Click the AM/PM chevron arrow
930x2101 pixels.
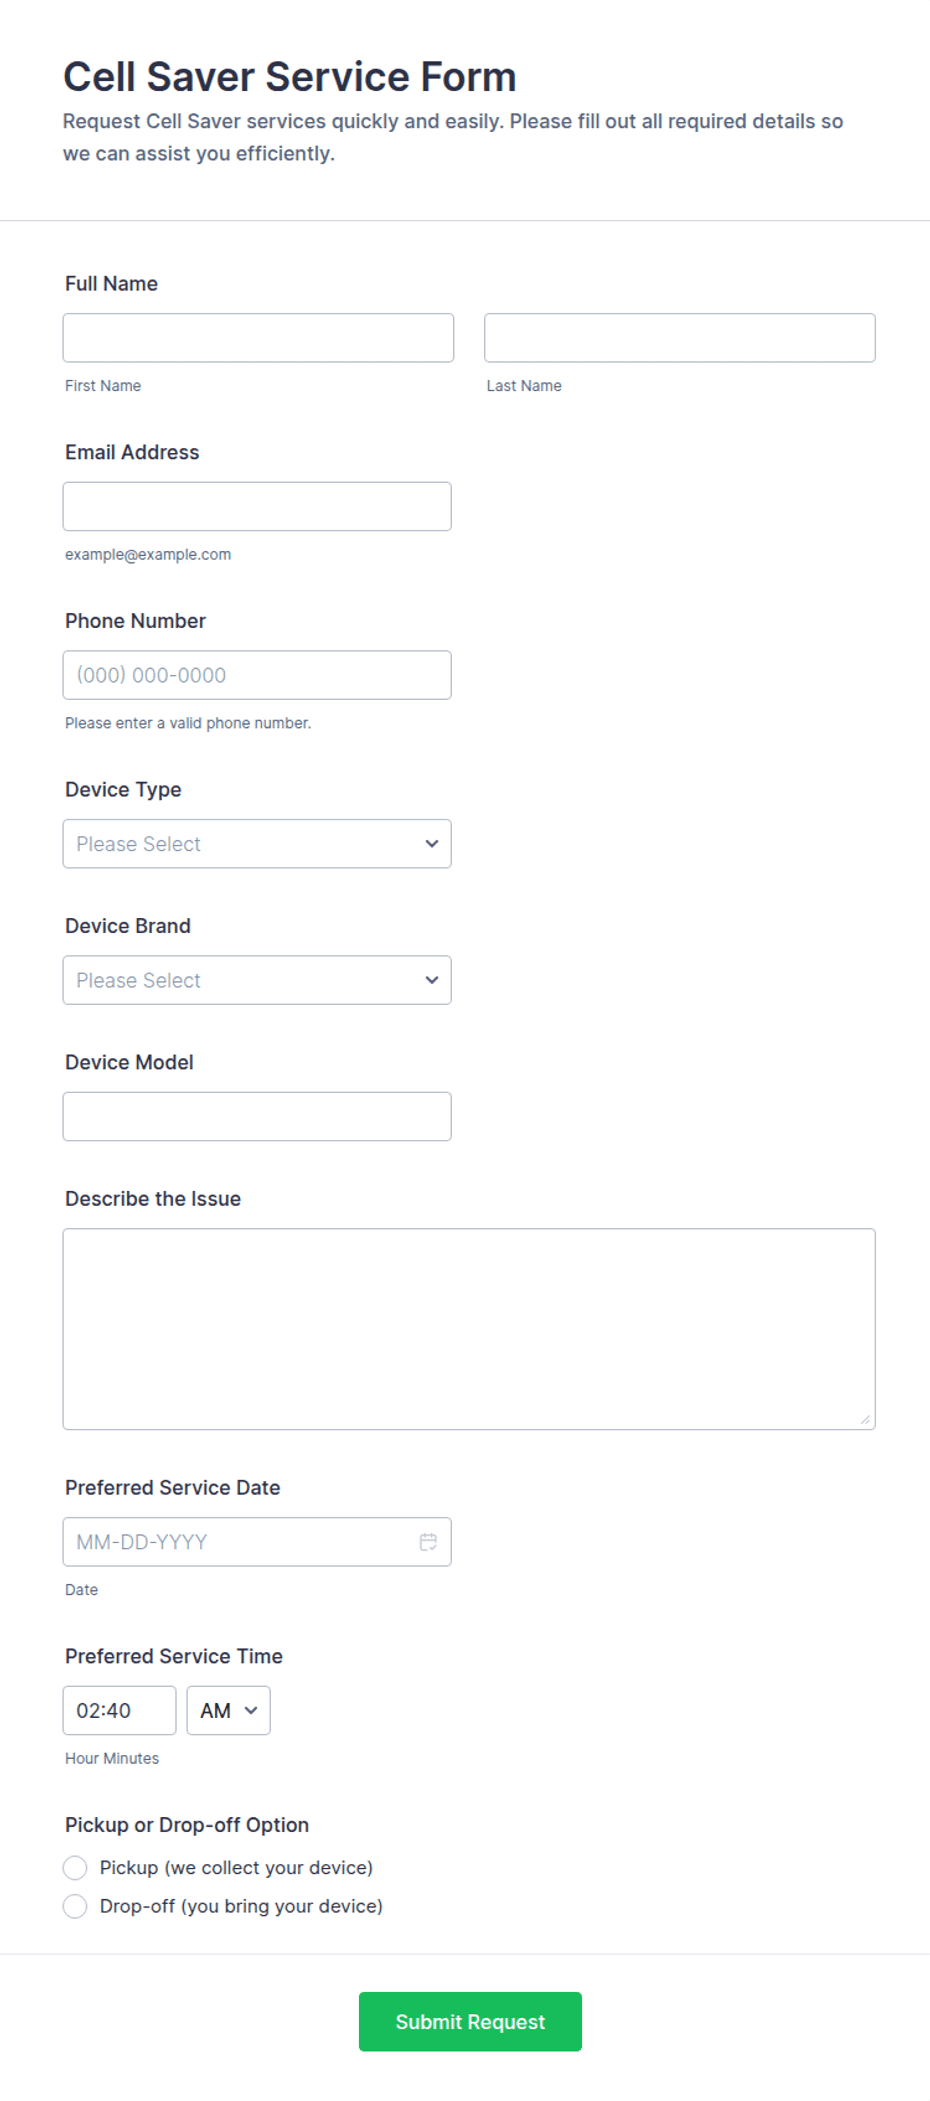tap(251, 1711)
